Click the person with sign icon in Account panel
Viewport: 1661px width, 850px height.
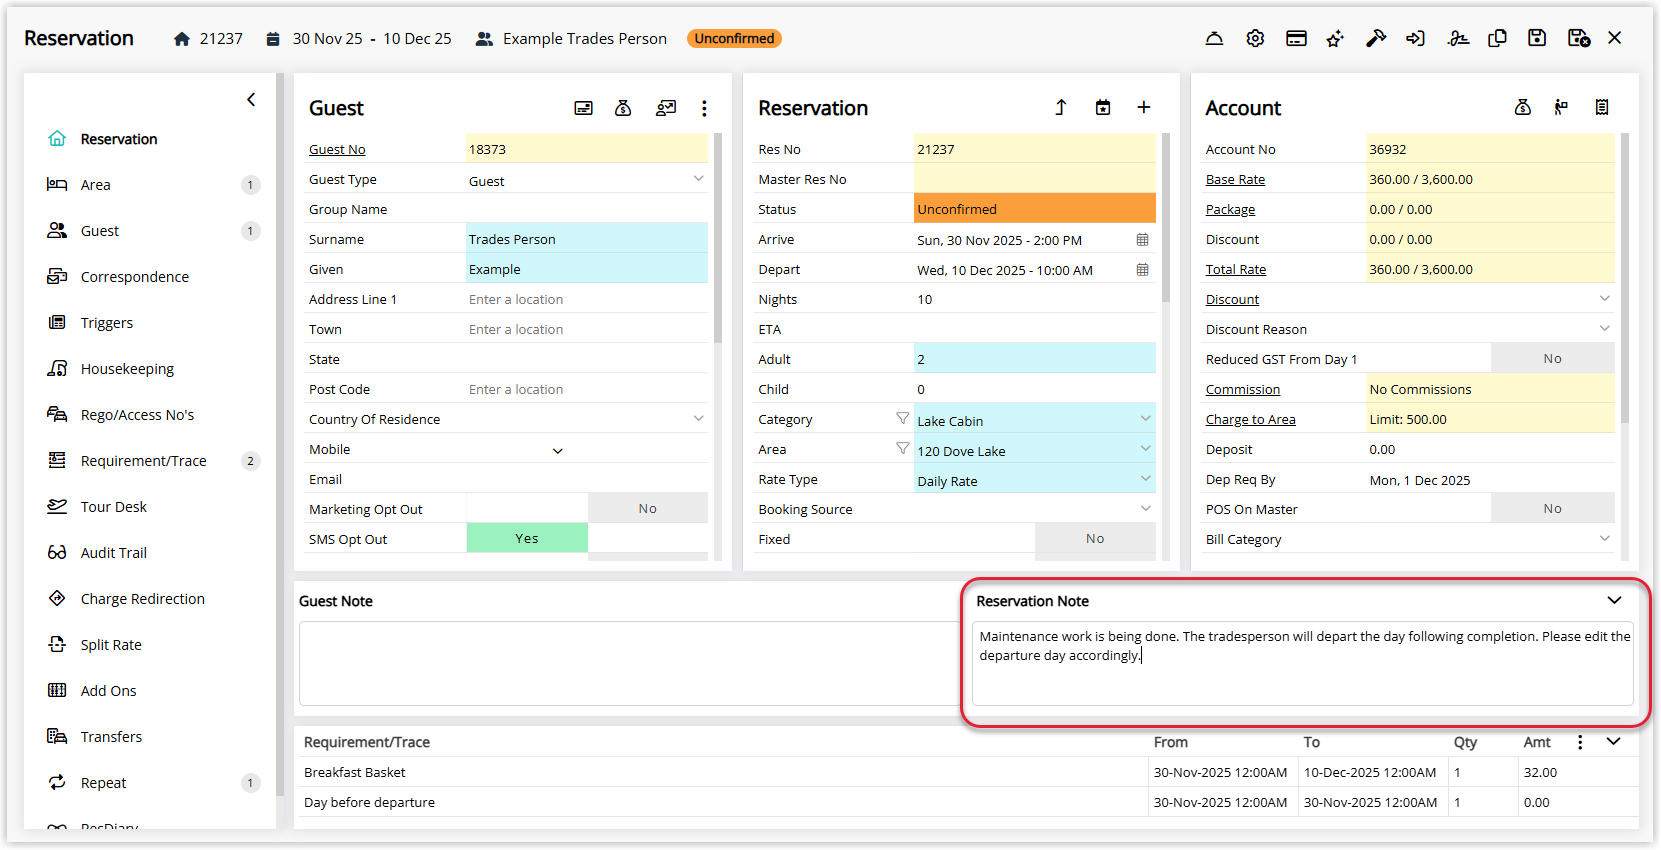click(1561, 107)
